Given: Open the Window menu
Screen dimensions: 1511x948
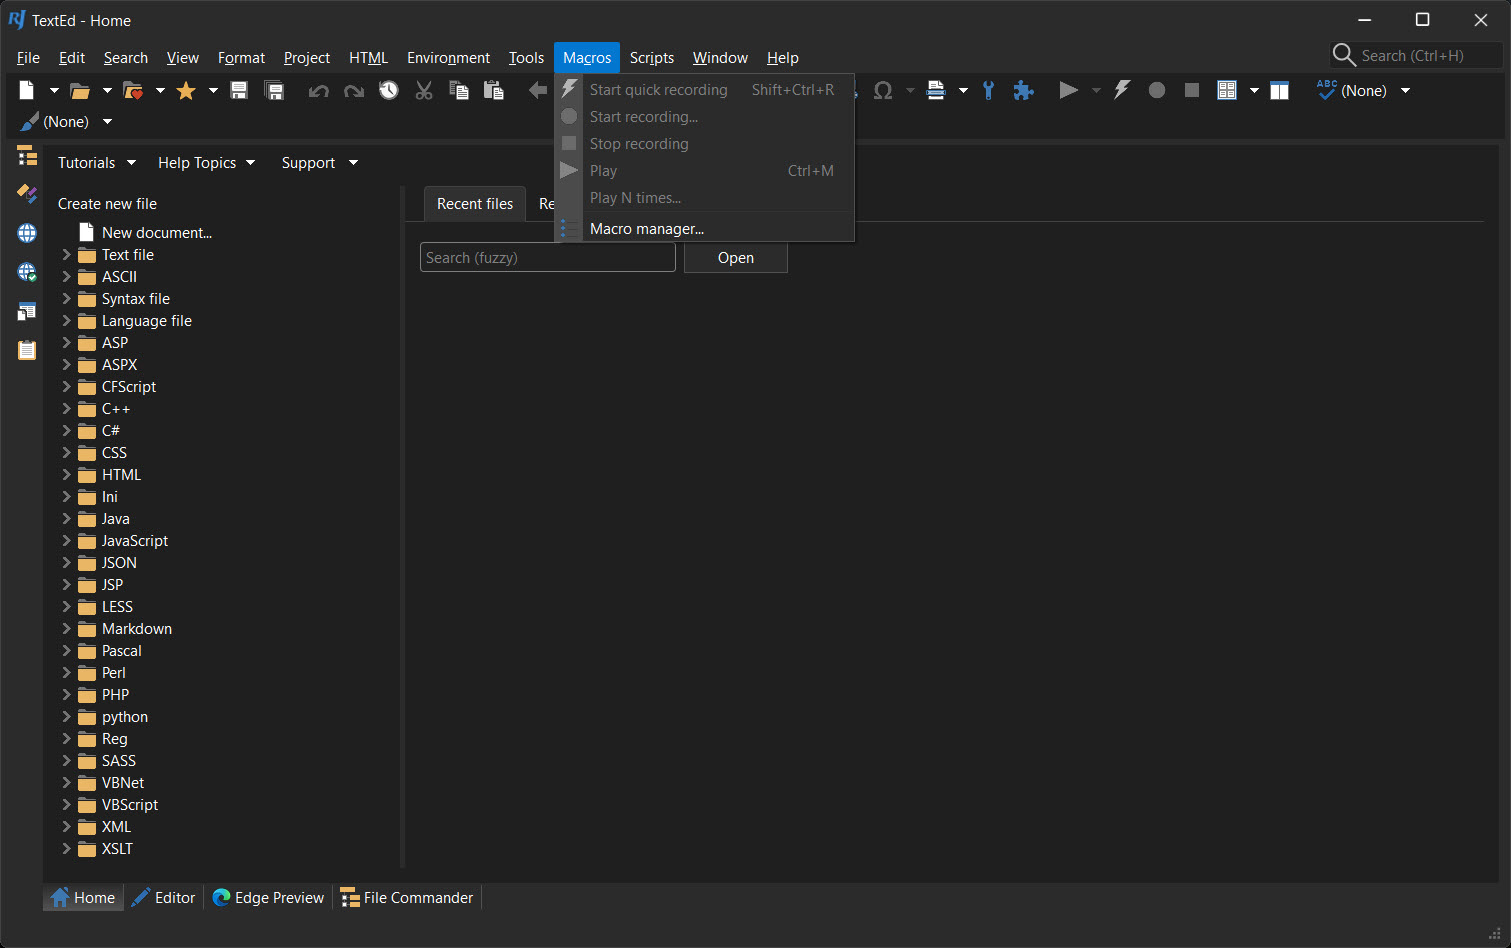Looking at the screenshot, I should pyautogui.click(x=720, y=58).
